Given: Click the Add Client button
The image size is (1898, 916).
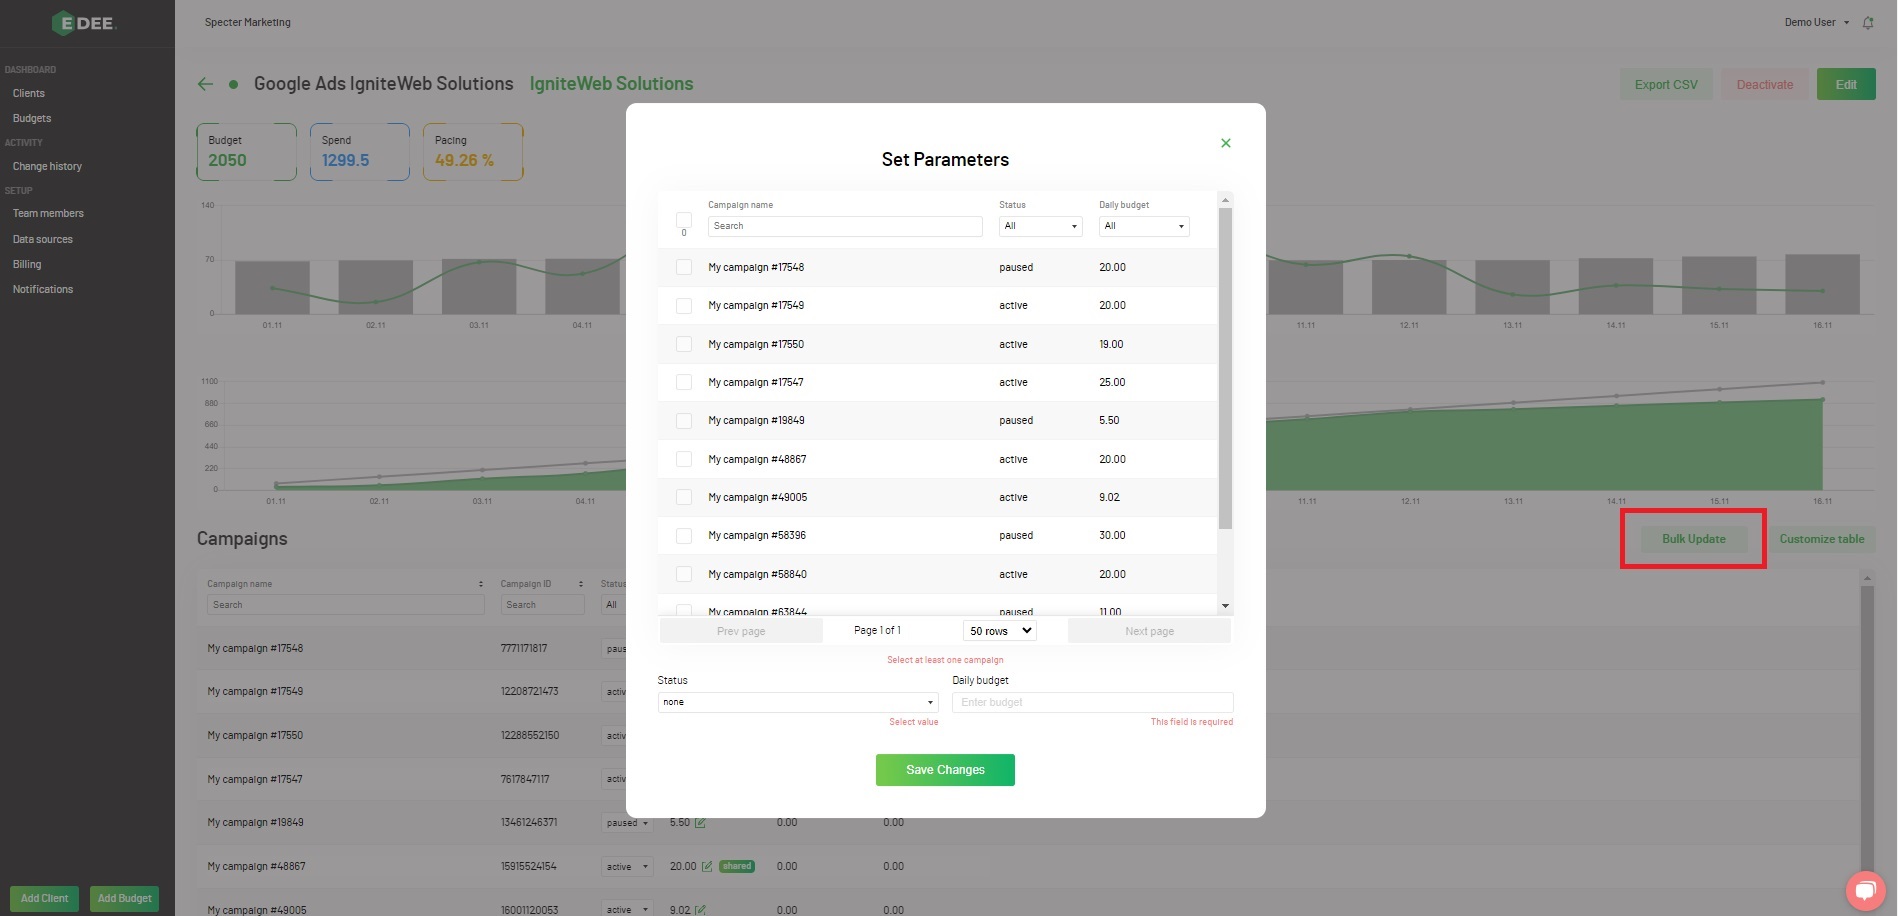Looking at the screenshot, I should point(45,898).
